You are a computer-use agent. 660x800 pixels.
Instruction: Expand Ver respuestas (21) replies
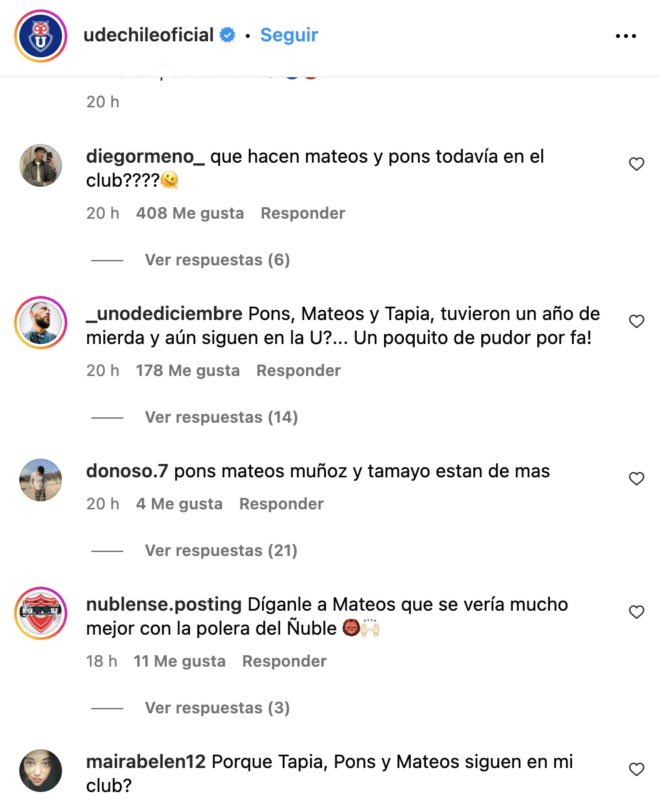(221, 551)
